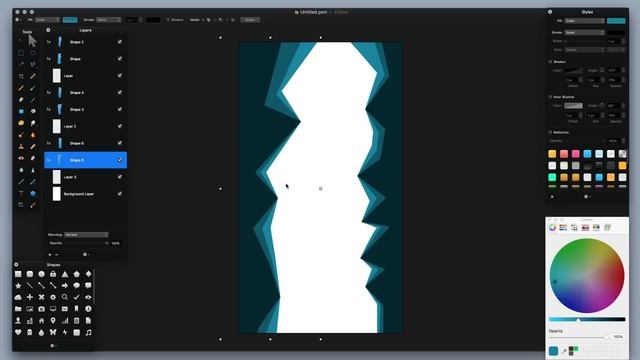Apply the pink style preset
The height and width of the screenshot is (360, 640).
tap(576, 154)
